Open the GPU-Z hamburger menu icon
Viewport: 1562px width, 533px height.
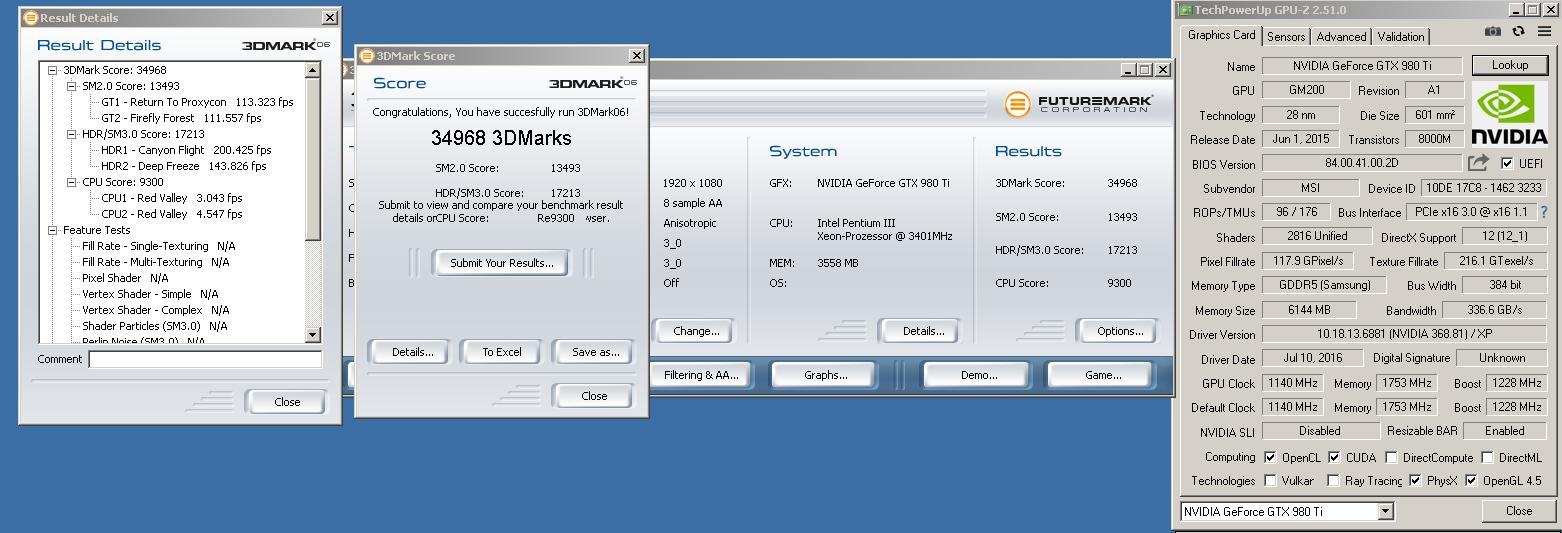coord(1544,32)
